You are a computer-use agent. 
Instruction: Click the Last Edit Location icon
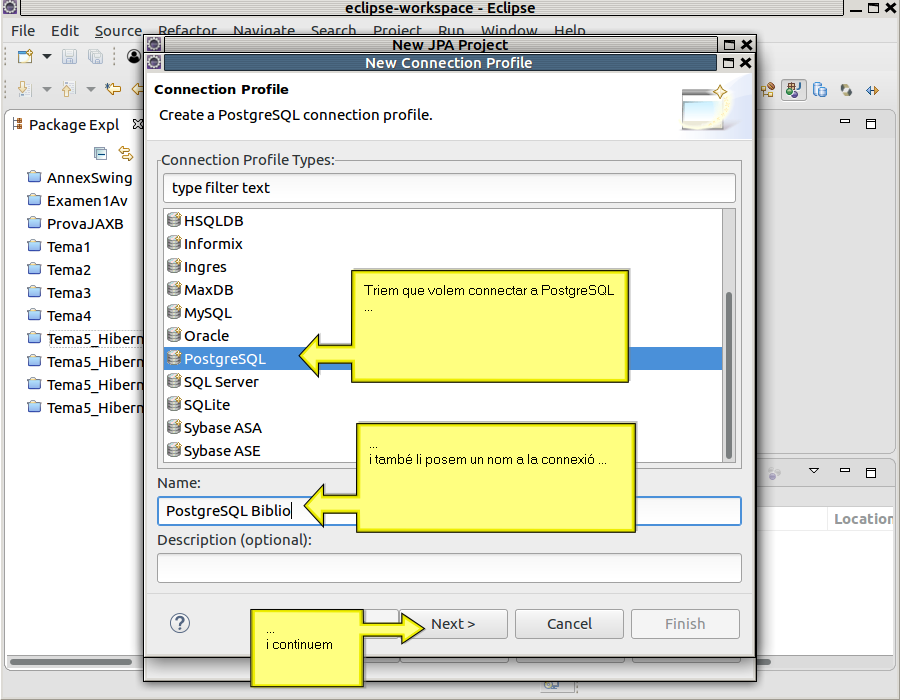pyautogui.click(x=113, y=89)
